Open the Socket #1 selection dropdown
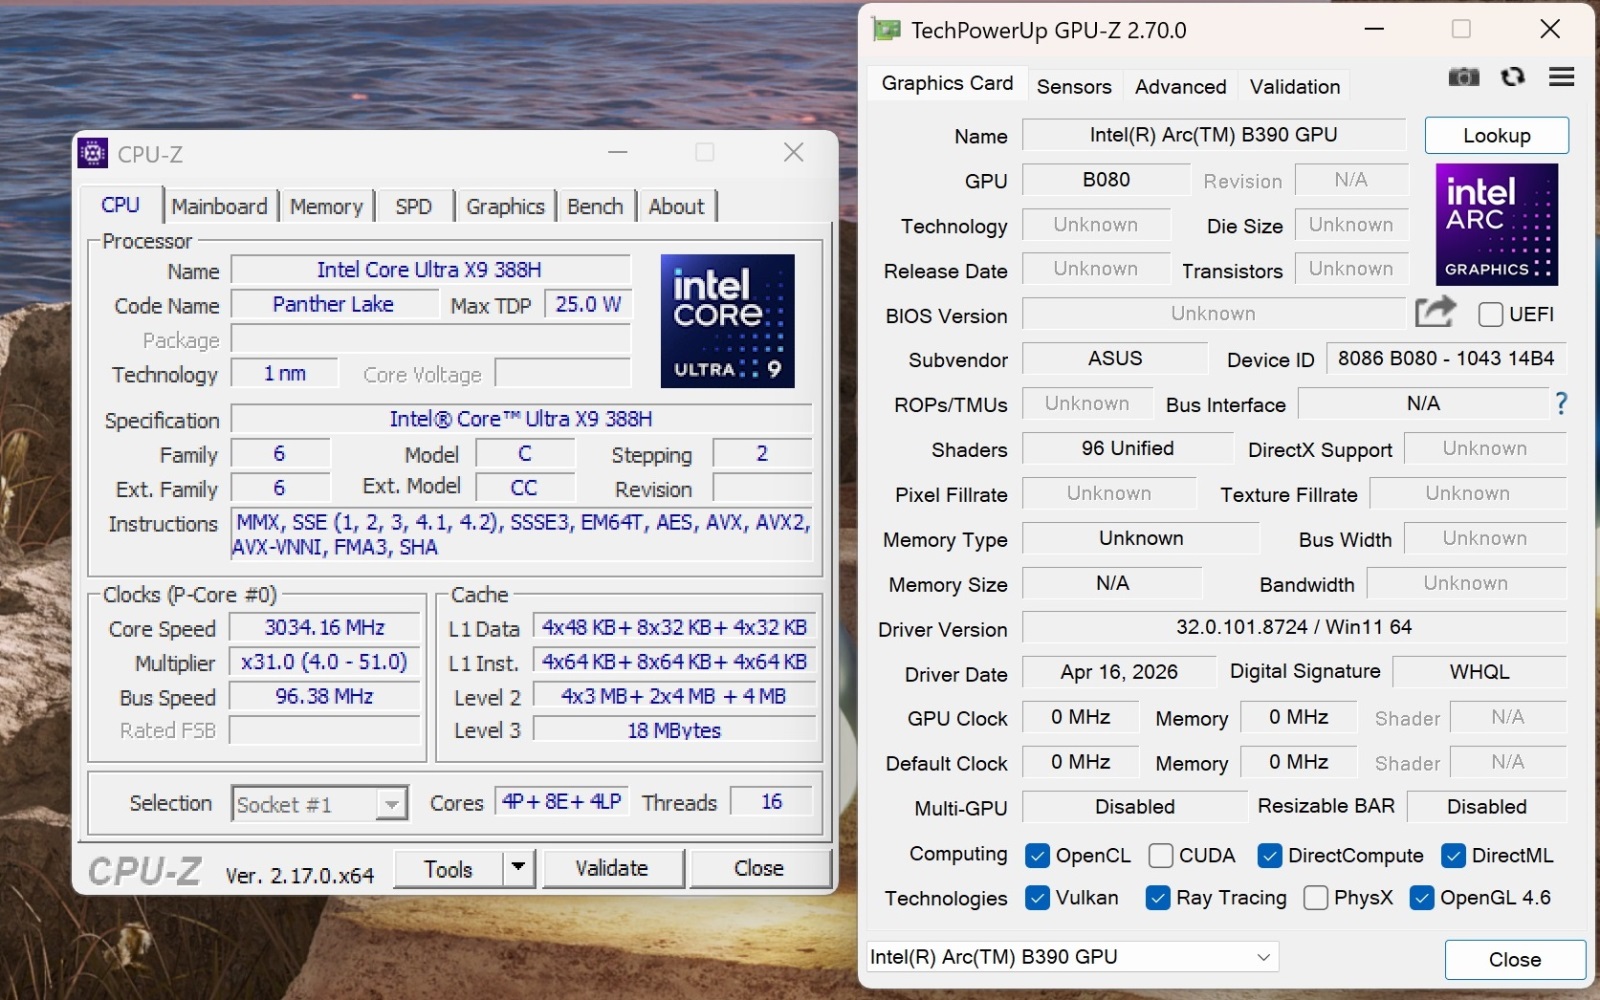 pos(320,803)
